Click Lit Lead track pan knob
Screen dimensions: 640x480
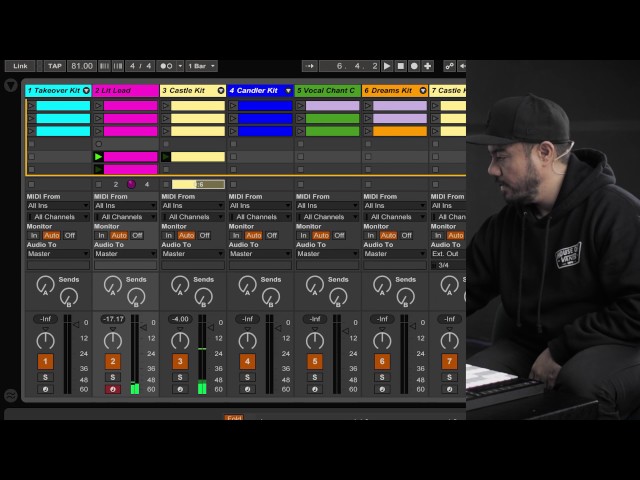113,340
